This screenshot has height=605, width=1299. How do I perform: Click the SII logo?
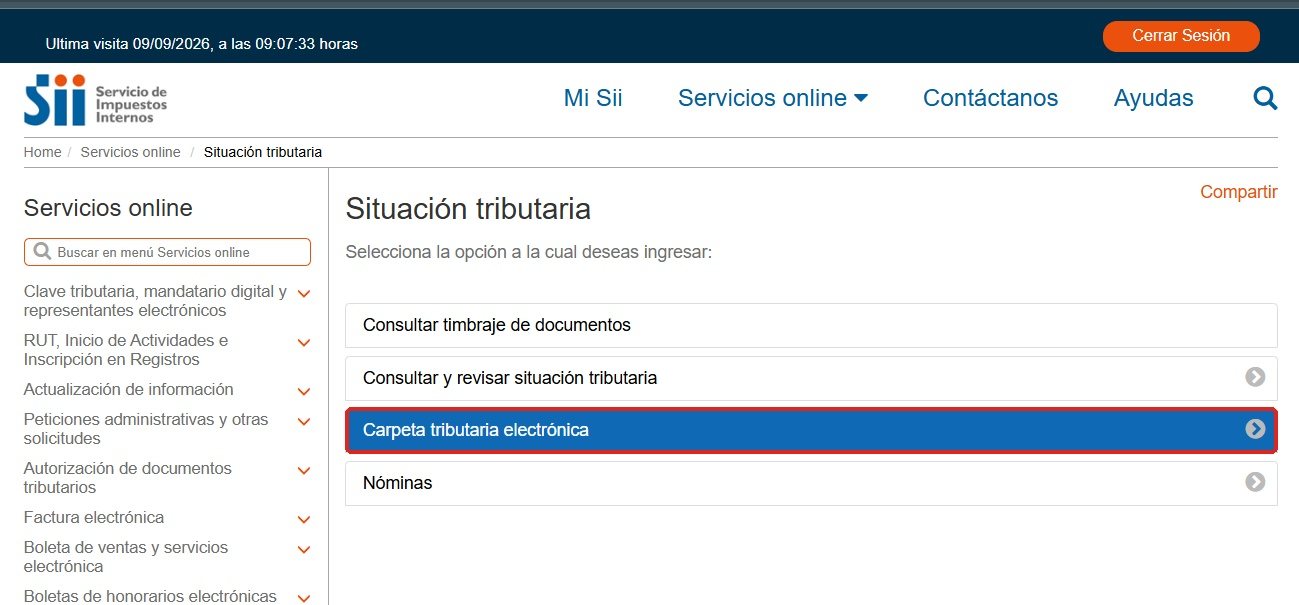coord(96,100)
